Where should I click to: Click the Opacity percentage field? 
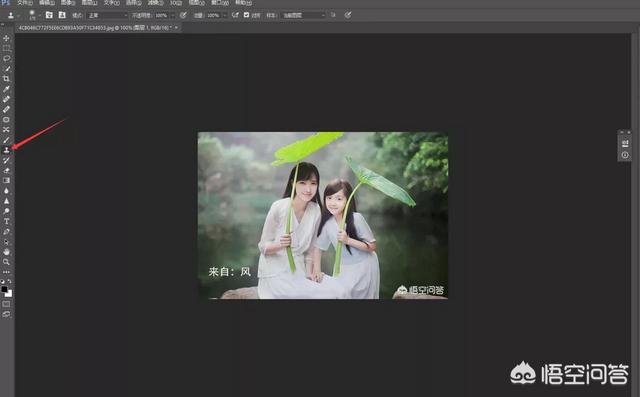coord(162,15)
